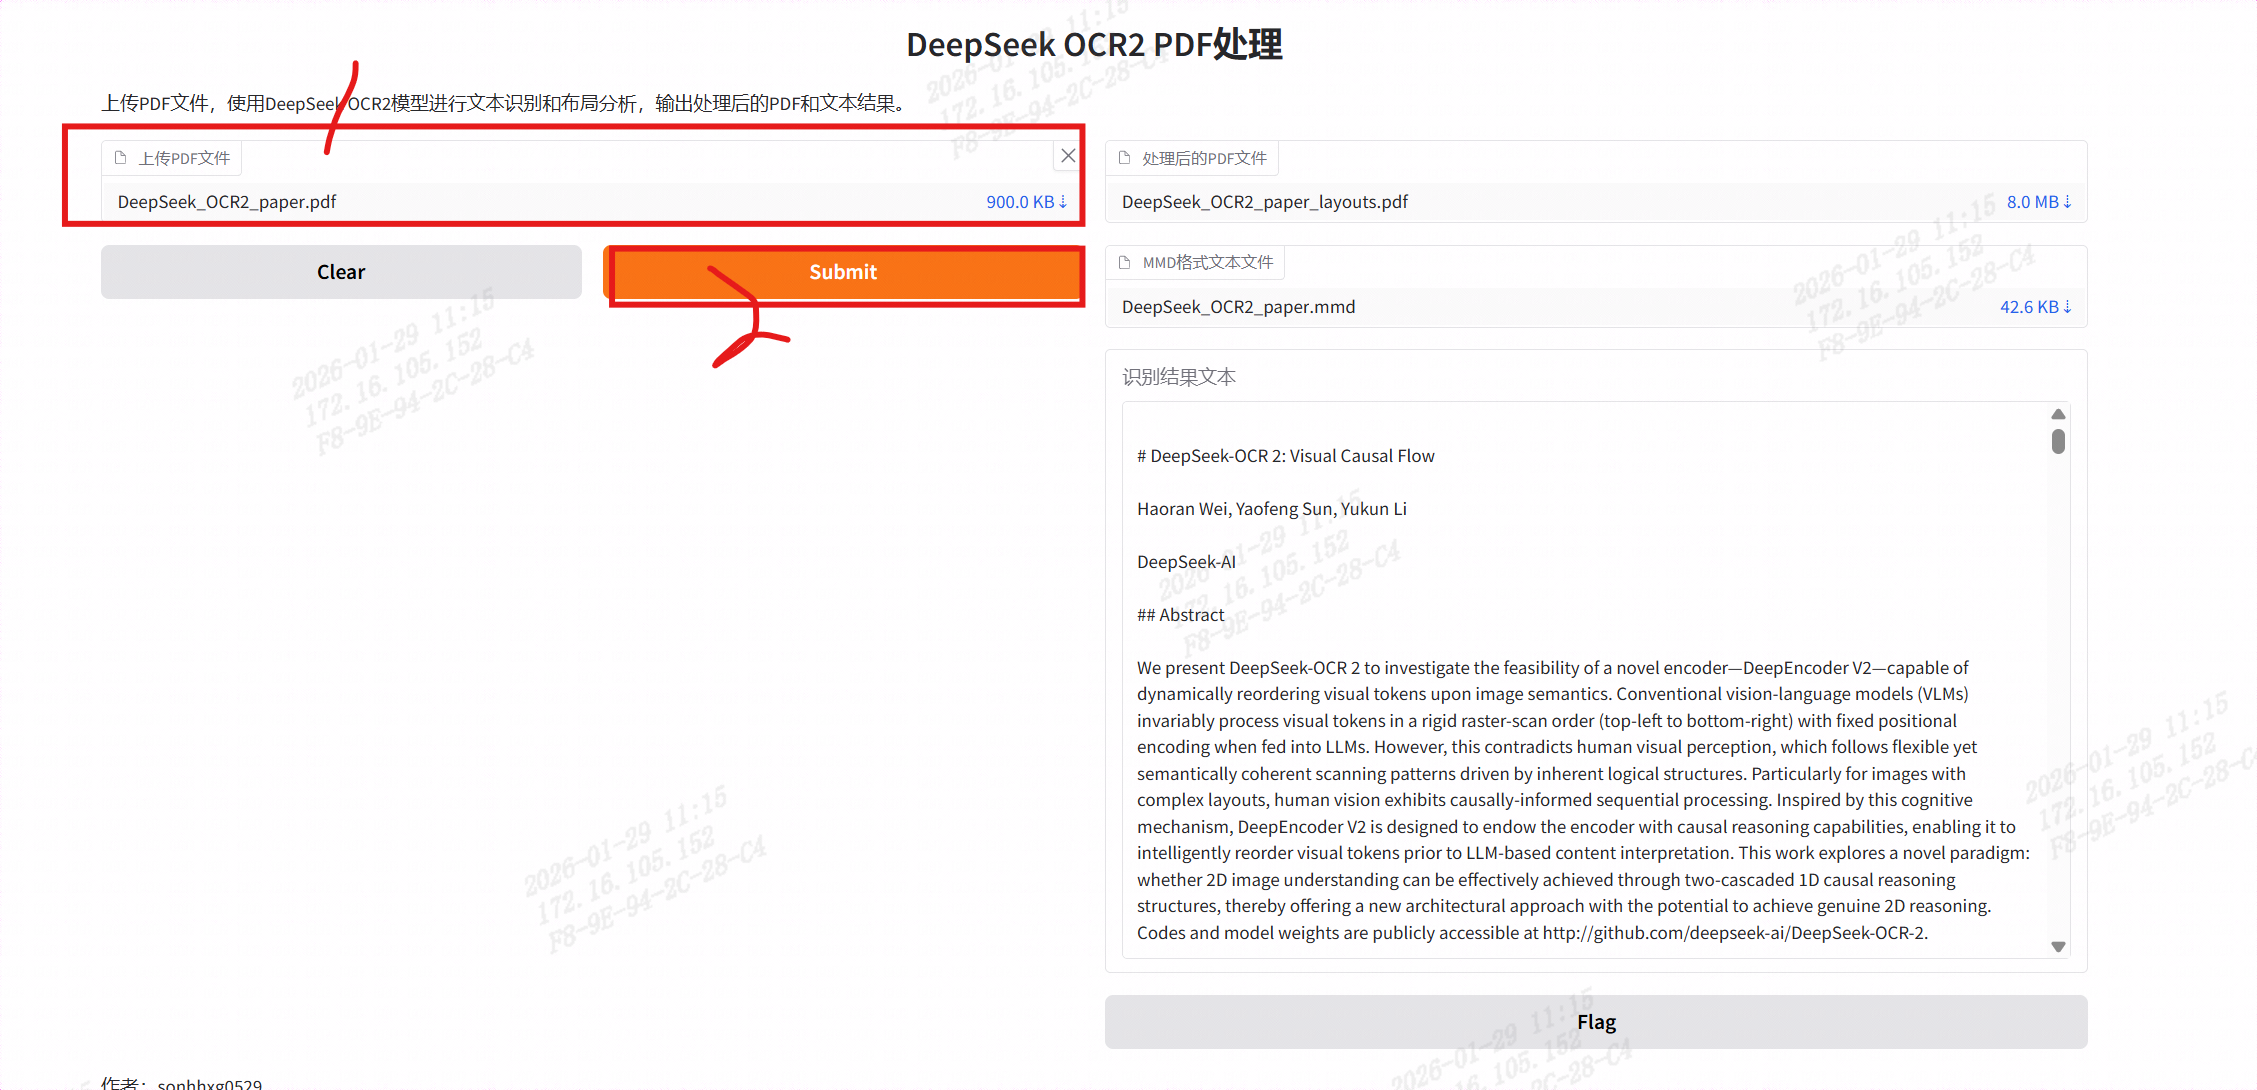Click the 识别结果文本 label
Image resolution: width=2257 pixels, height=1090 pixels.
[1179, 377]
